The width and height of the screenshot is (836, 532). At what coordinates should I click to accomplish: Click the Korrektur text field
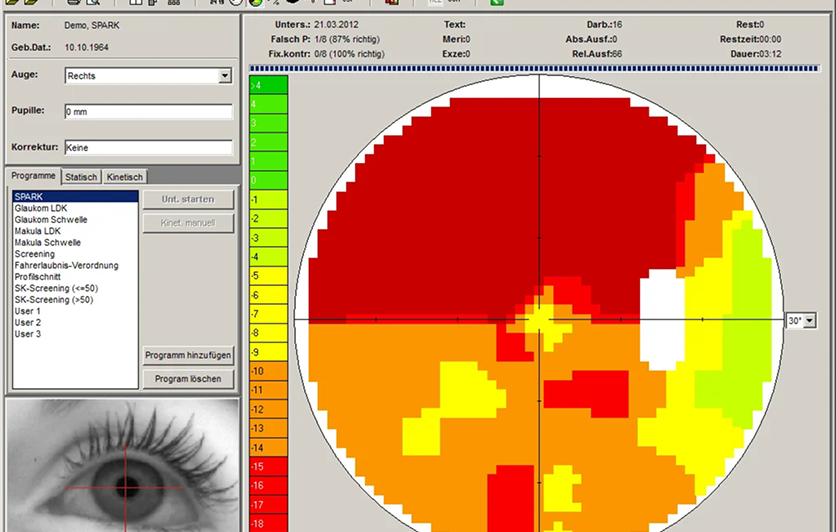point(148,148)
